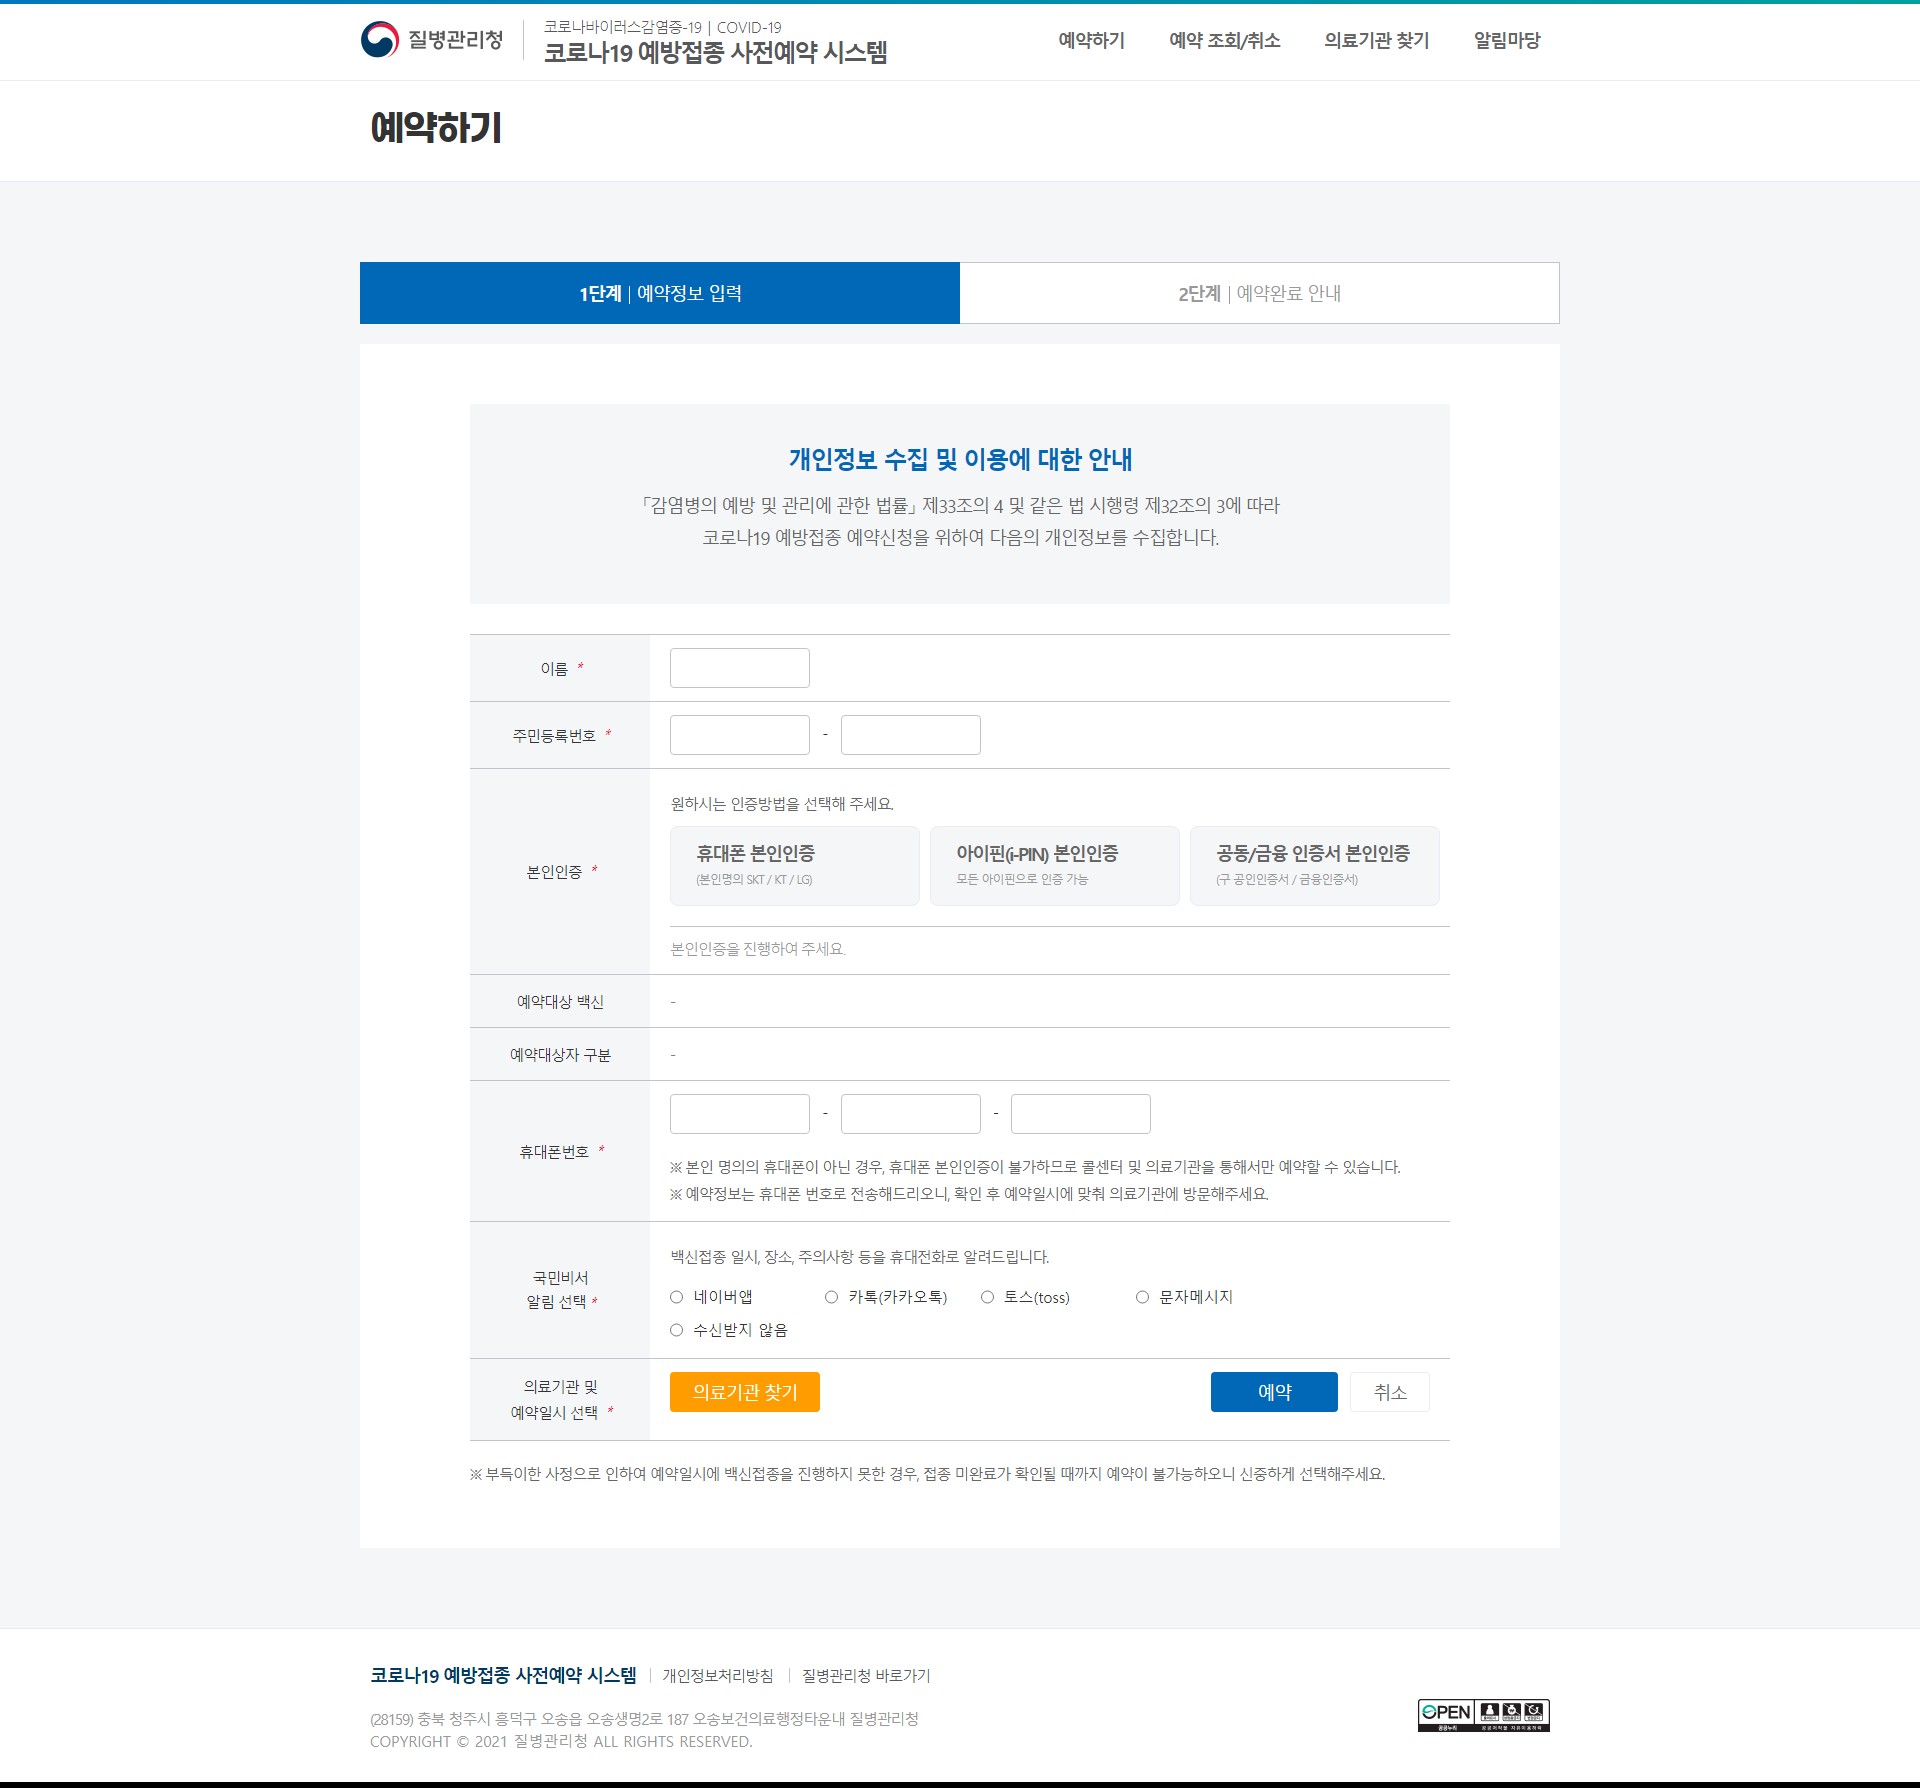Choose the 토스(toss) notification radio button
The image size is (1920, 1788).
987,1297
